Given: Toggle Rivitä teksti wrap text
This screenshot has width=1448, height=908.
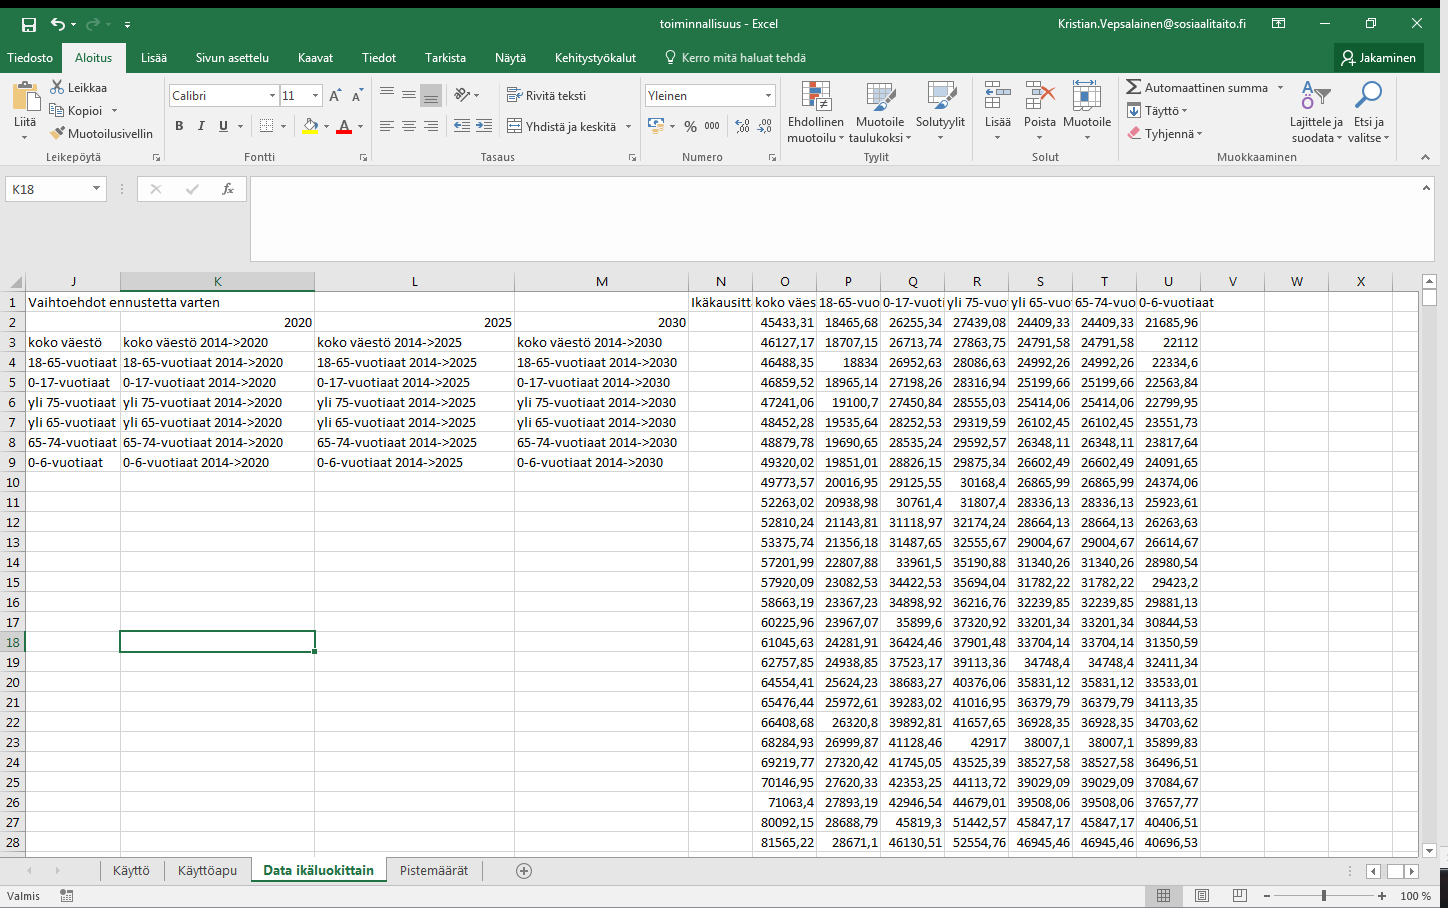Looking at the screenshot, I should point(546,95).
